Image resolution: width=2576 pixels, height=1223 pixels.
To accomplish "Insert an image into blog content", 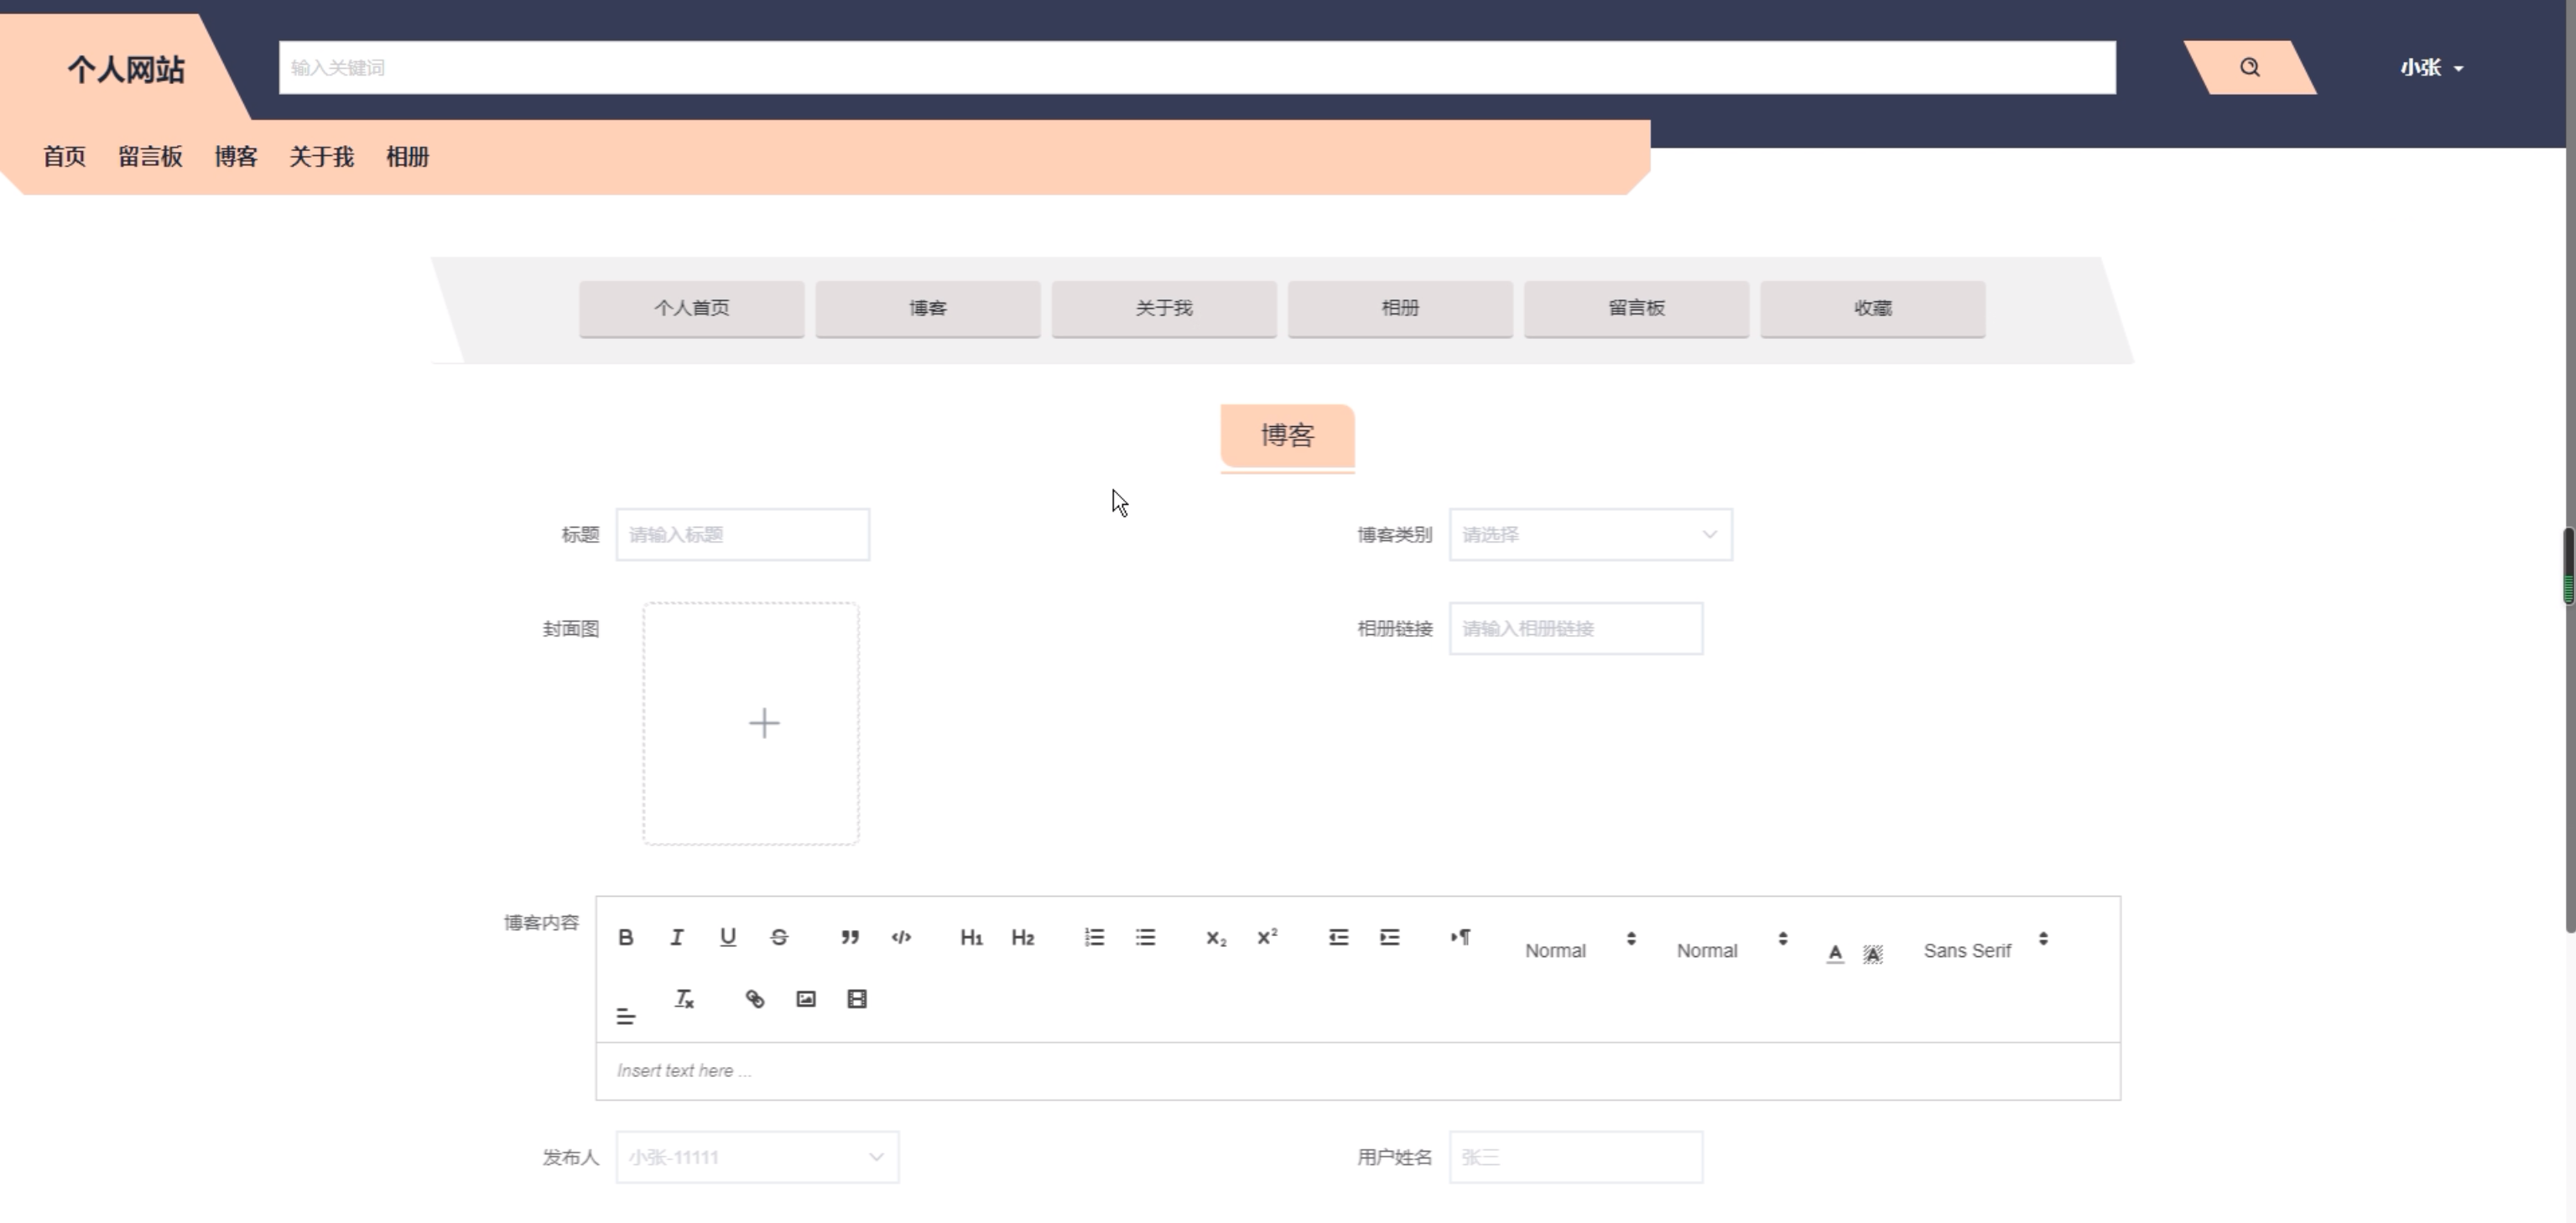I will click(806, 999).
